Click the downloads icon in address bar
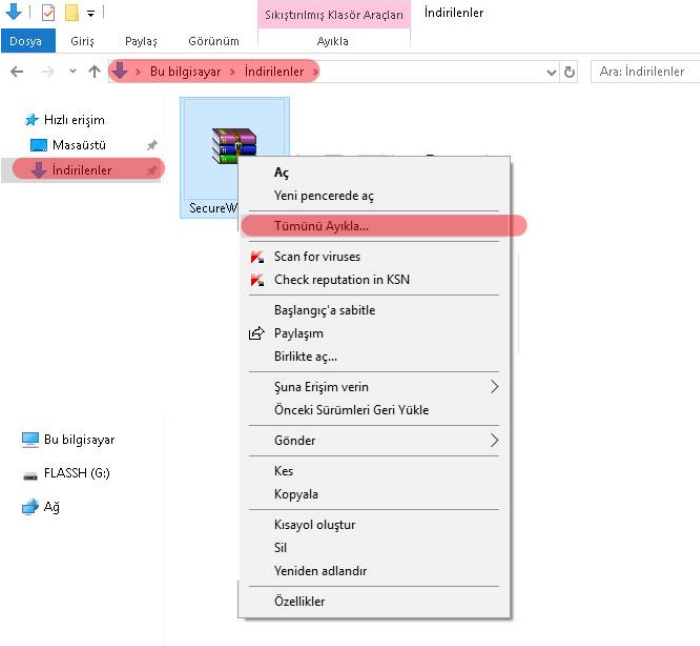 pos(120,71)
